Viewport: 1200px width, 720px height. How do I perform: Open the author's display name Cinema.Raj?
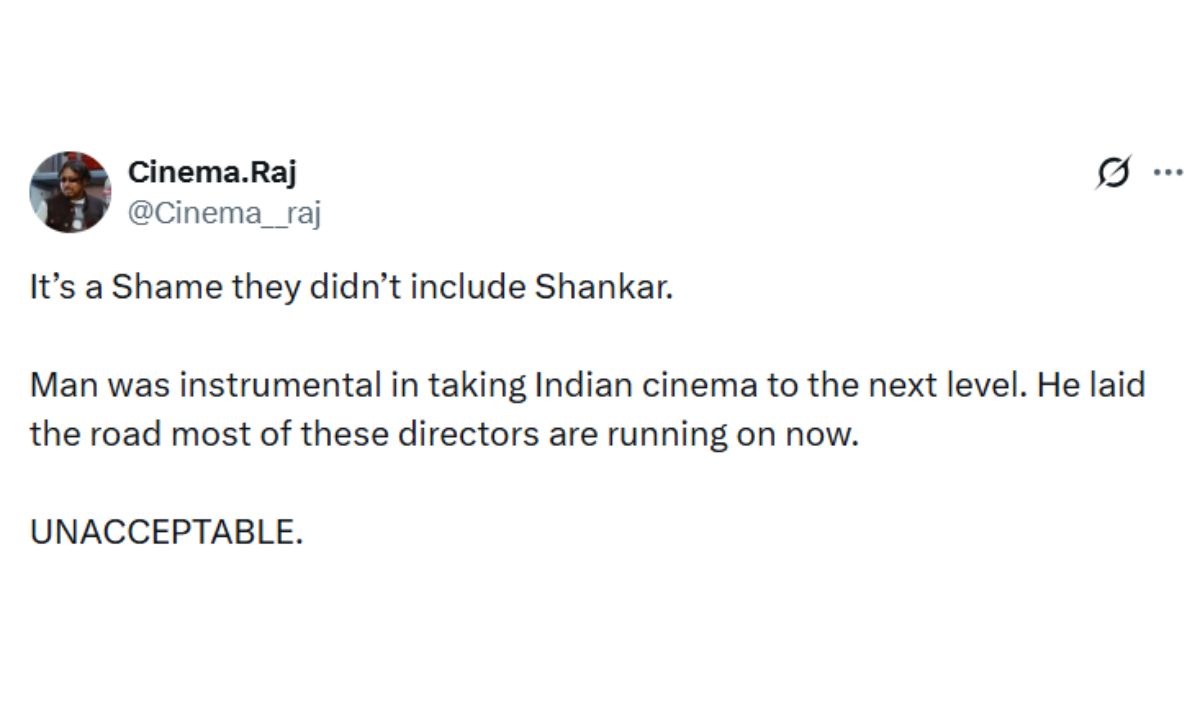pyautogui.click(x=210, y=170)
